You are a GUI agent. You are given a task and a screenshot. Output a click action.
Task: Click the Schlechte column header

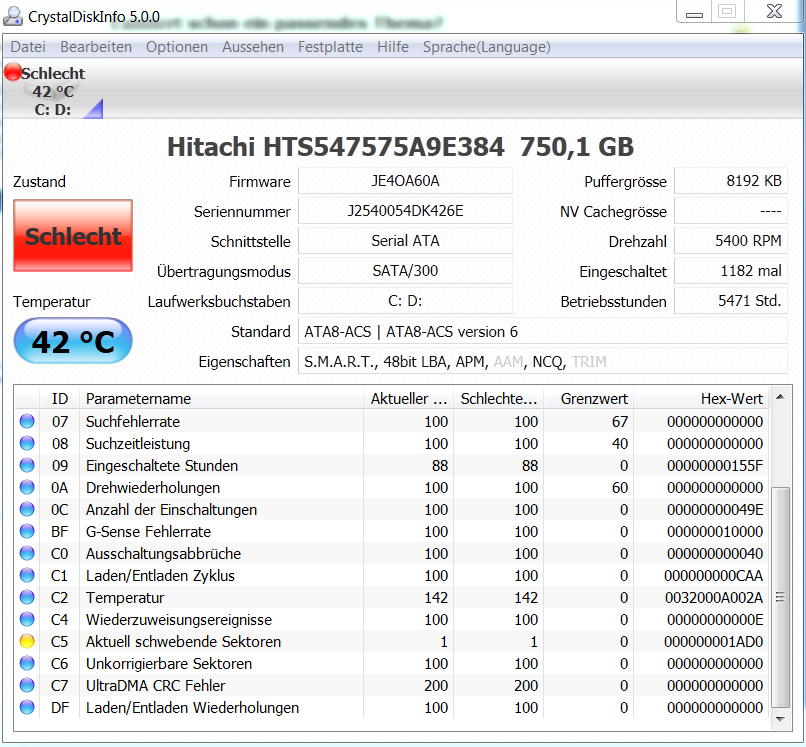(x=499, y=398)
